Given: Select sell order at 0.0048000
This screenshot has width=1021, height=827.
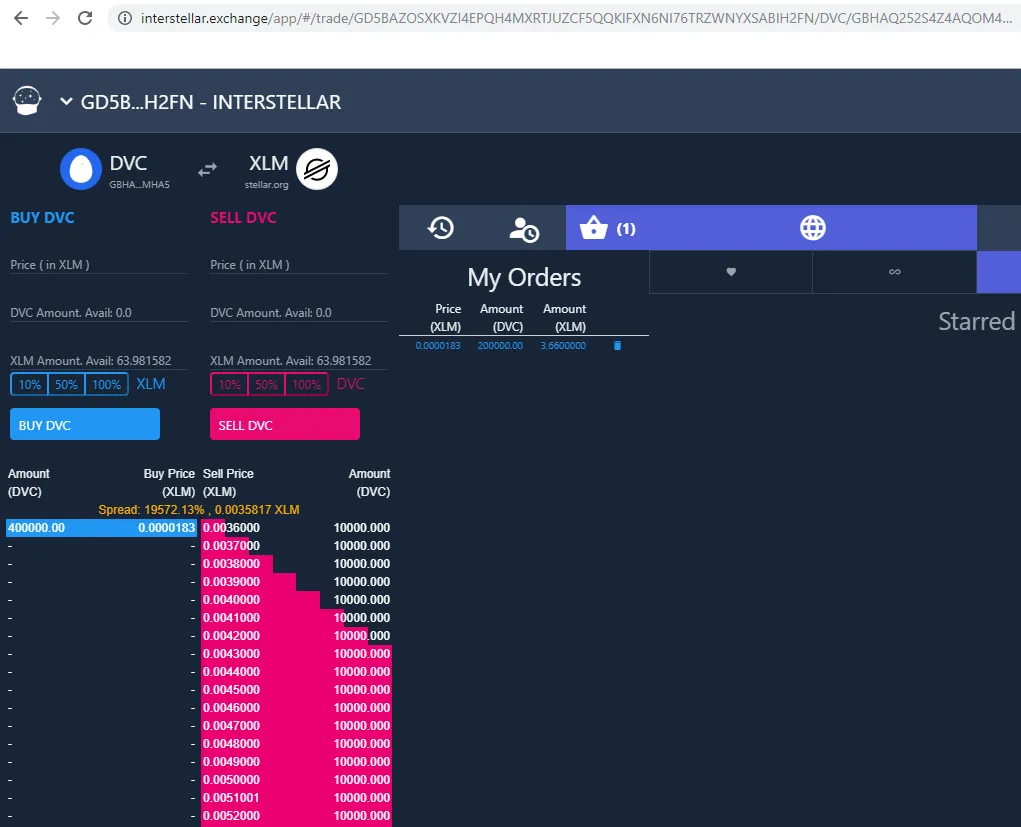Looking at the screenshot, I should (x=296, y=744).
